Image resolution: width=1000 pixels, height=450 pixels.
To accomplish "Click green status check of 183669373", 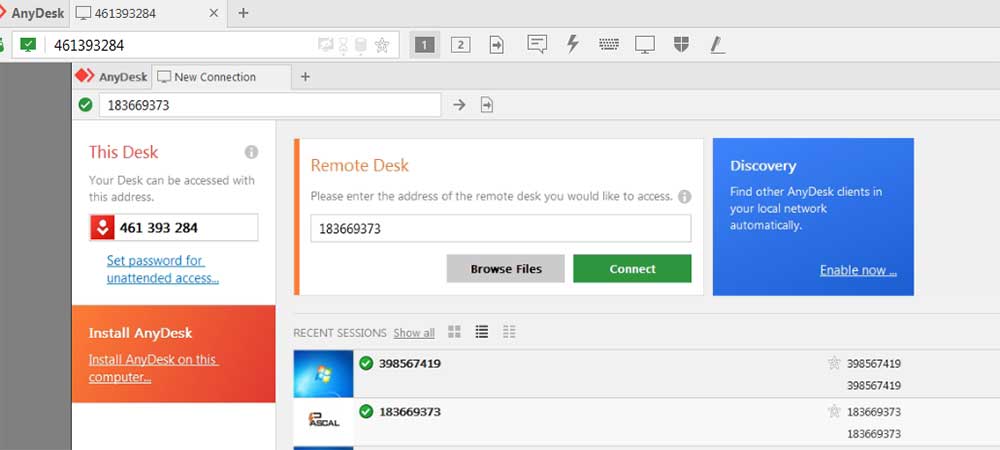I will pyautogui.click(x=366, y=412).
